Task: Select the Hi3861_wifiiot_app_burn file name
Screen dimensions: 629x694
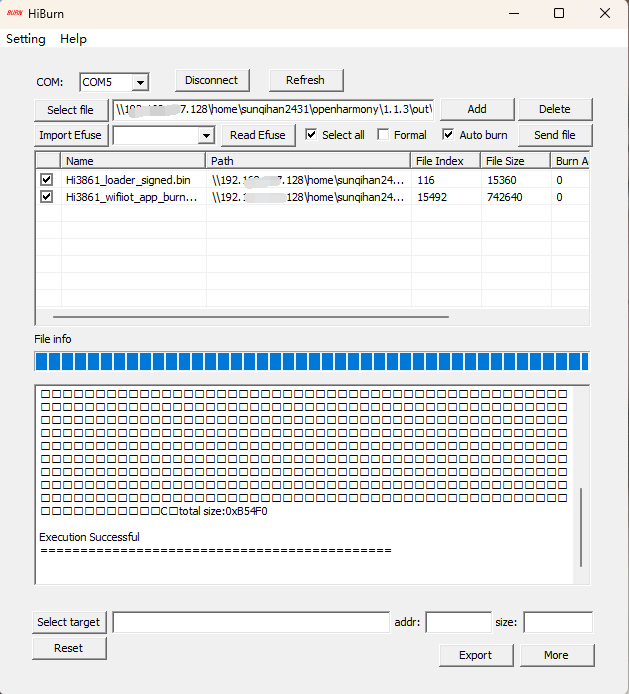Action: [131, 197]
